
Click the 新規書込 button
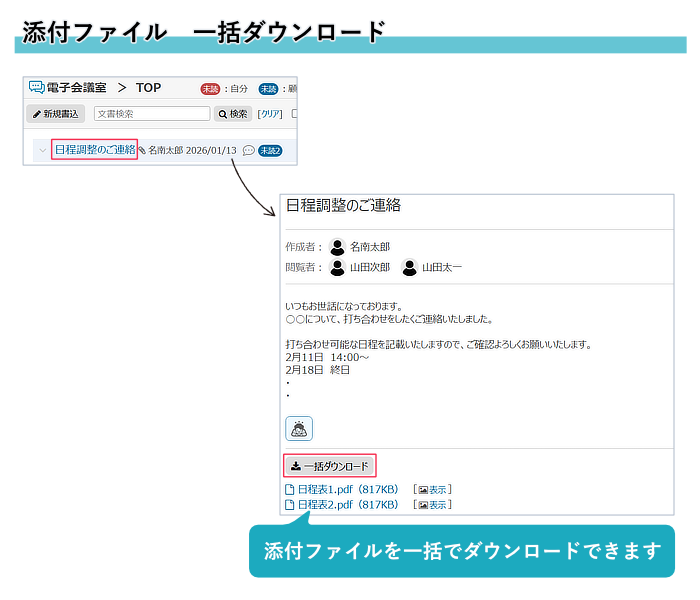tap(56, 114)
